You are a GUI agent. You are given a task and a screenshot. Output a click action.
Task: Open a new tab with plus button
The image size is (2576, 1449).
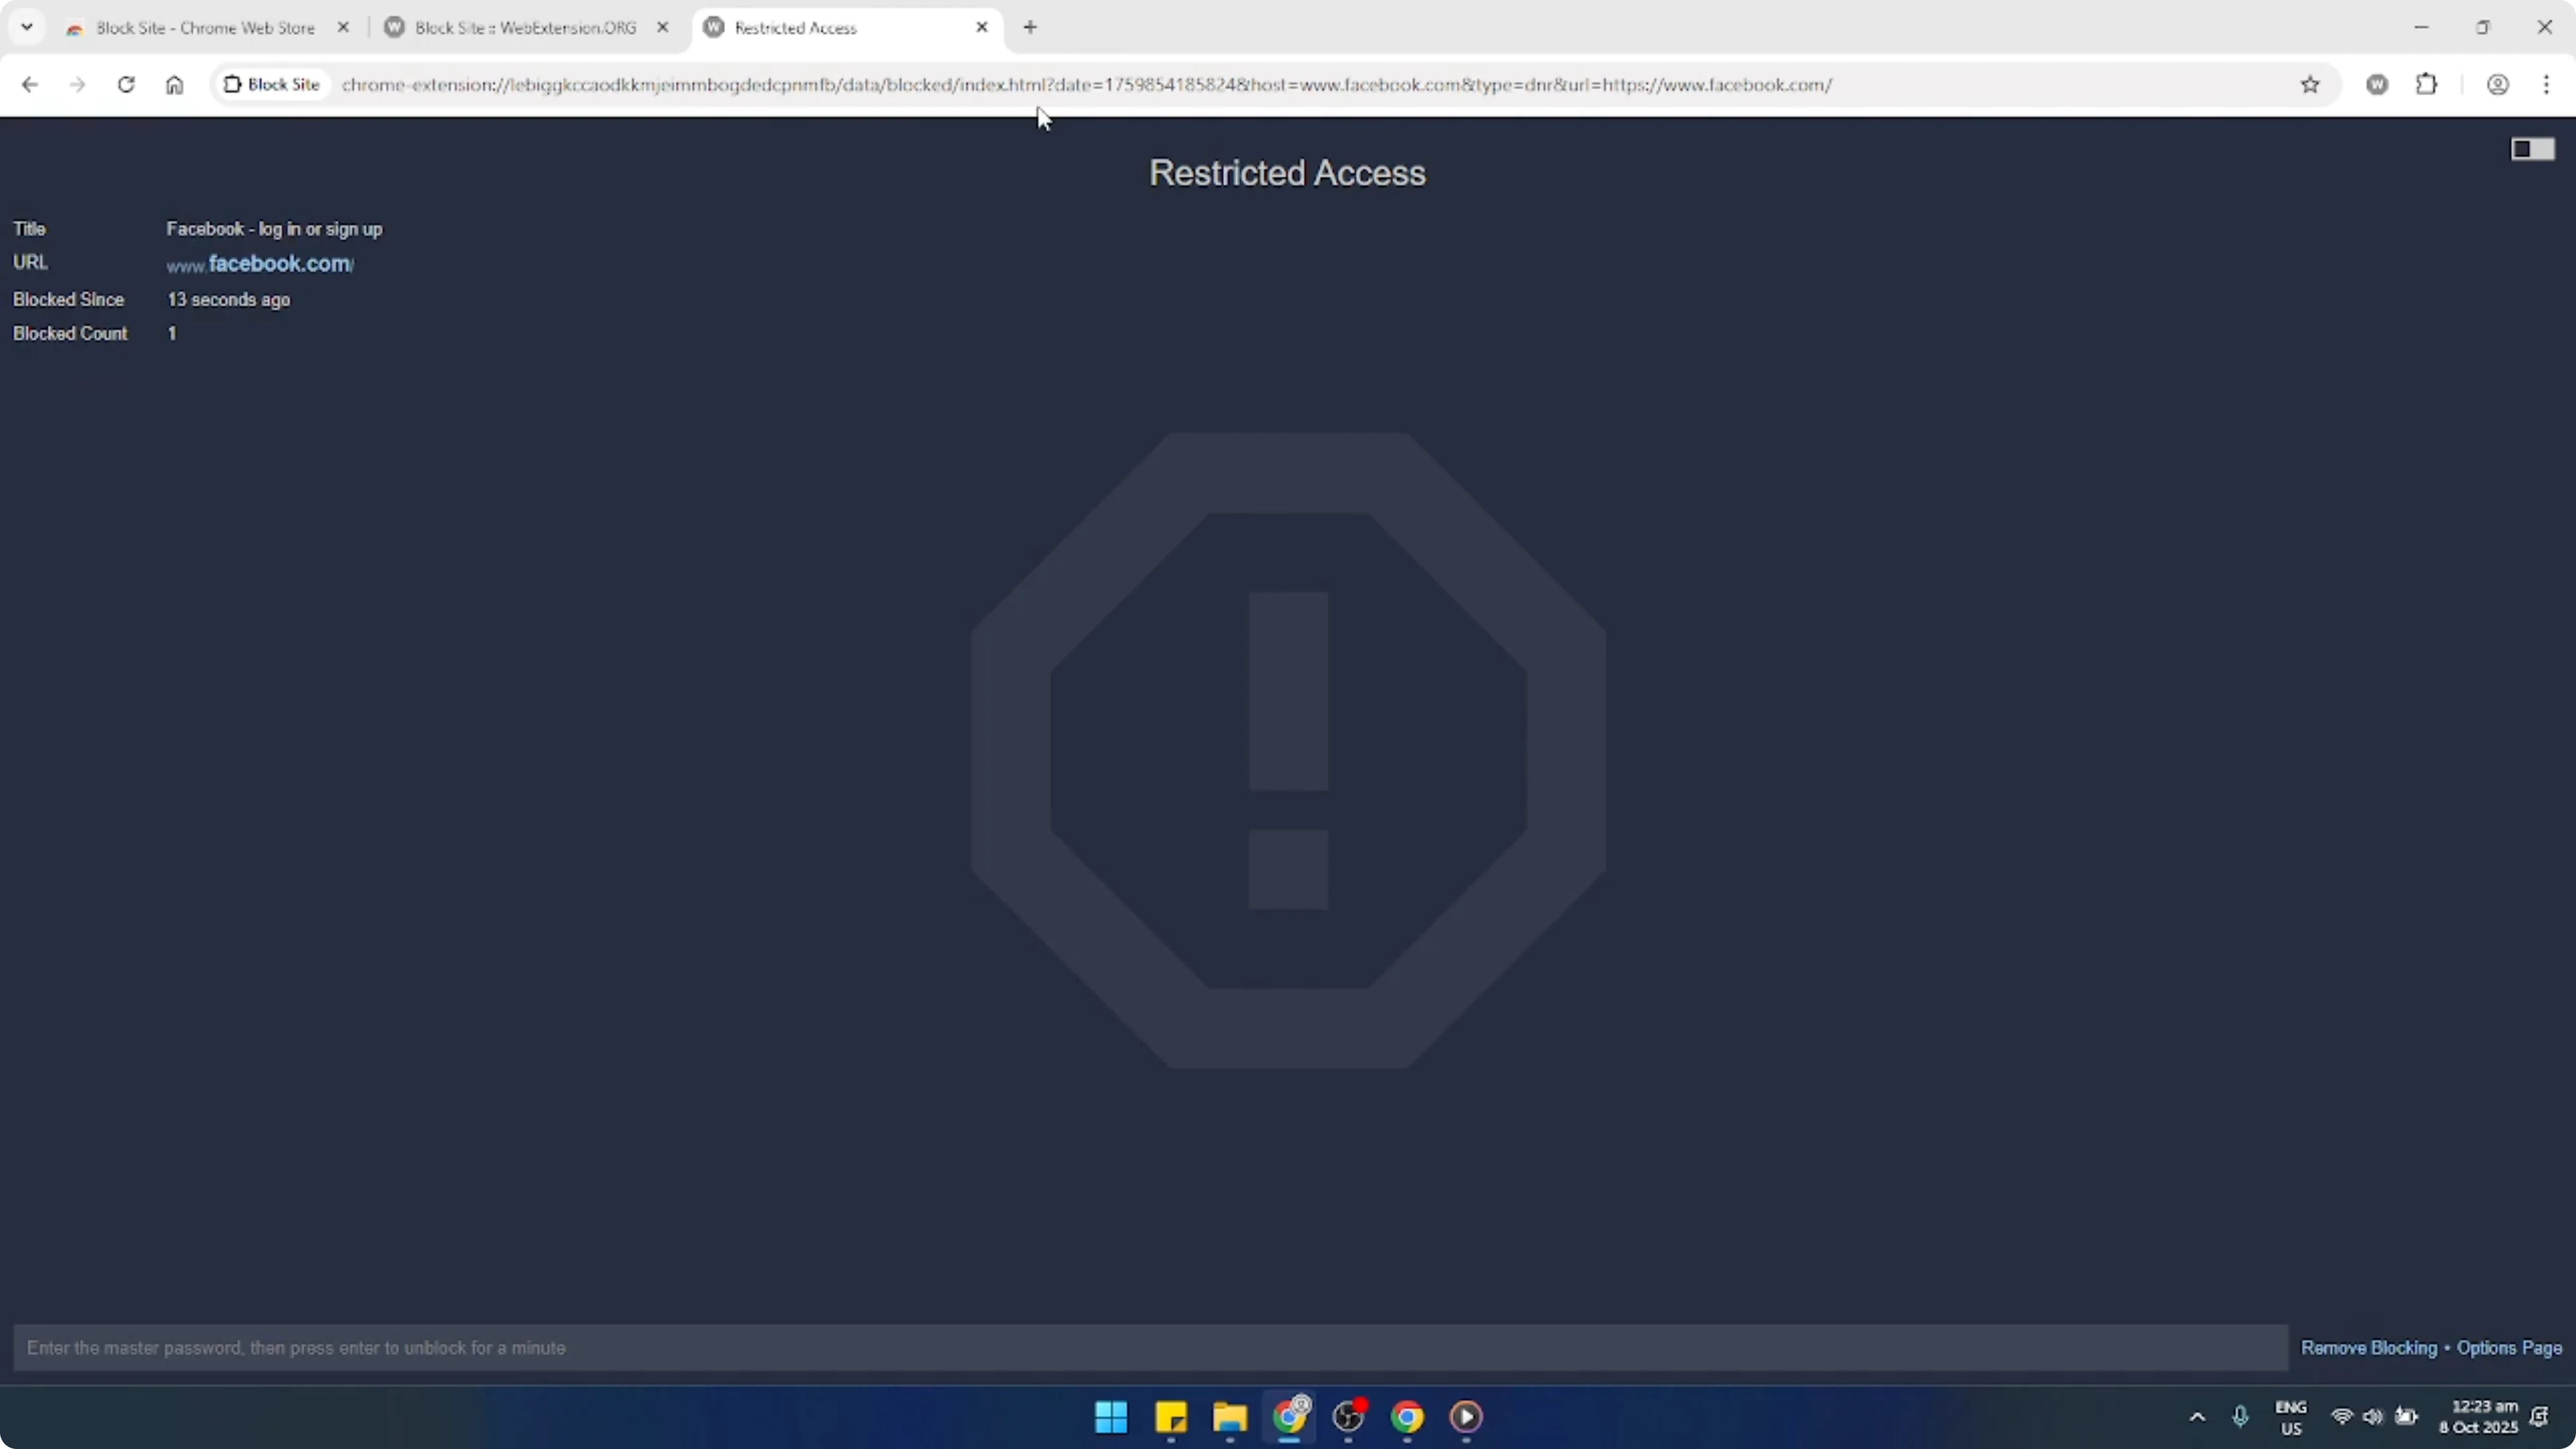1030,28
